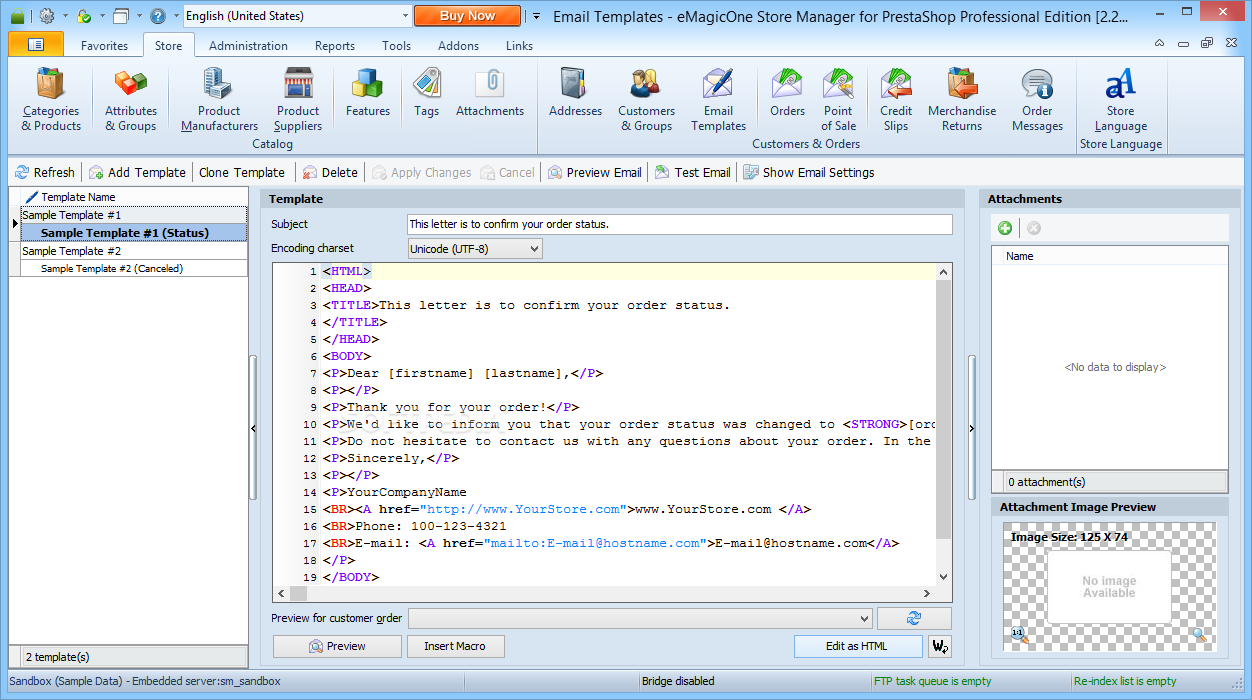Zoom attachment image with magnifier icon
This screenshot has width=1252, height=700.
coord(1199,634)
